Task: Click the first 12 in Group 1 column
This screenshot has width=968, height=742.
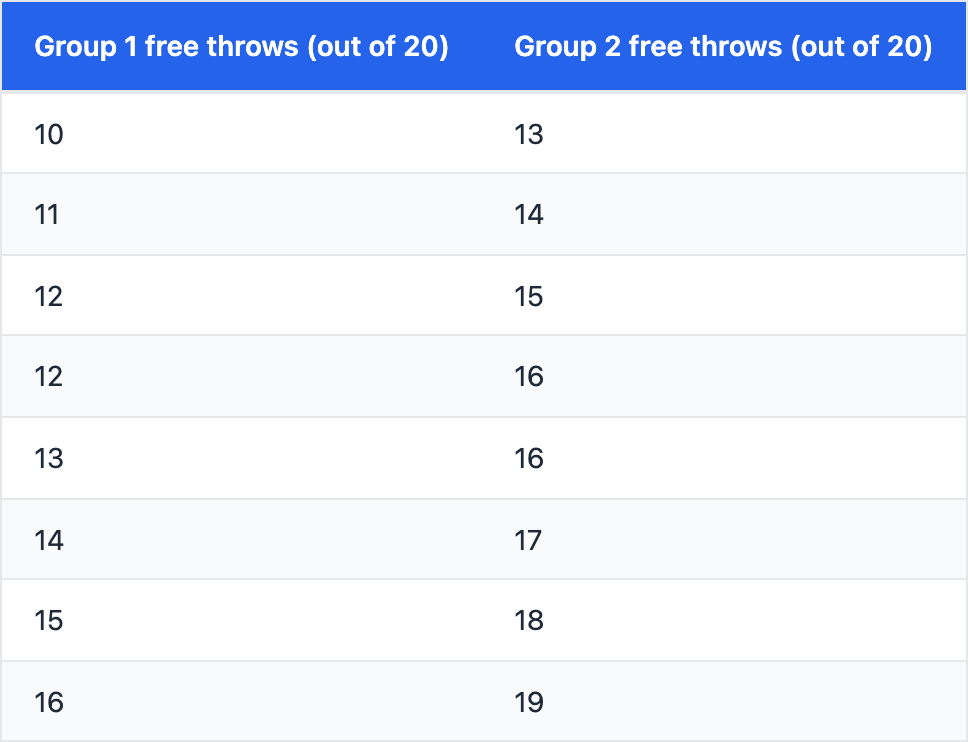Action: (49, 296)
